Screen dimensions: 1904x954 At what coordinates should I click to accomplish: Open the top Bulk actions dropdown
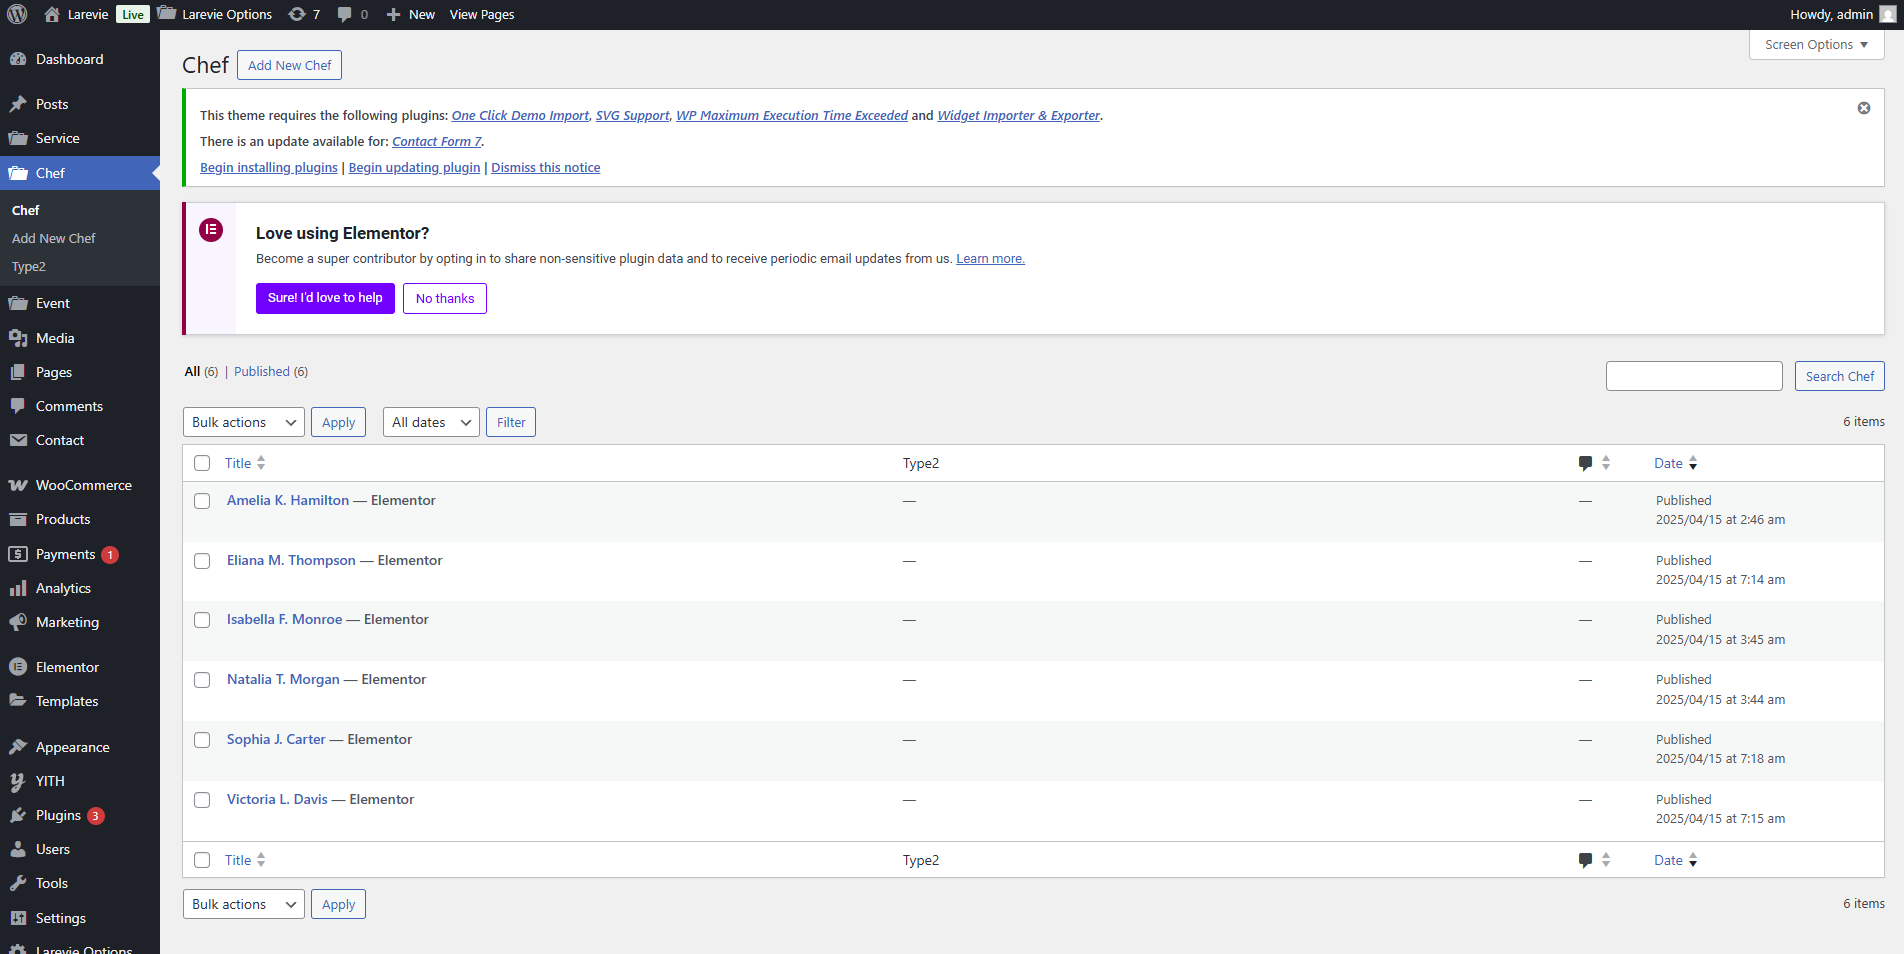point(244,422)
